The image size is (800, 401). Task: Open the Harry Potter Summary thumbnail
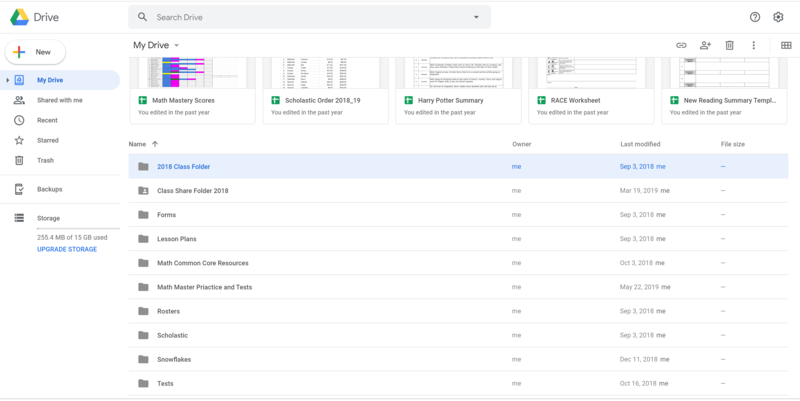459,73
